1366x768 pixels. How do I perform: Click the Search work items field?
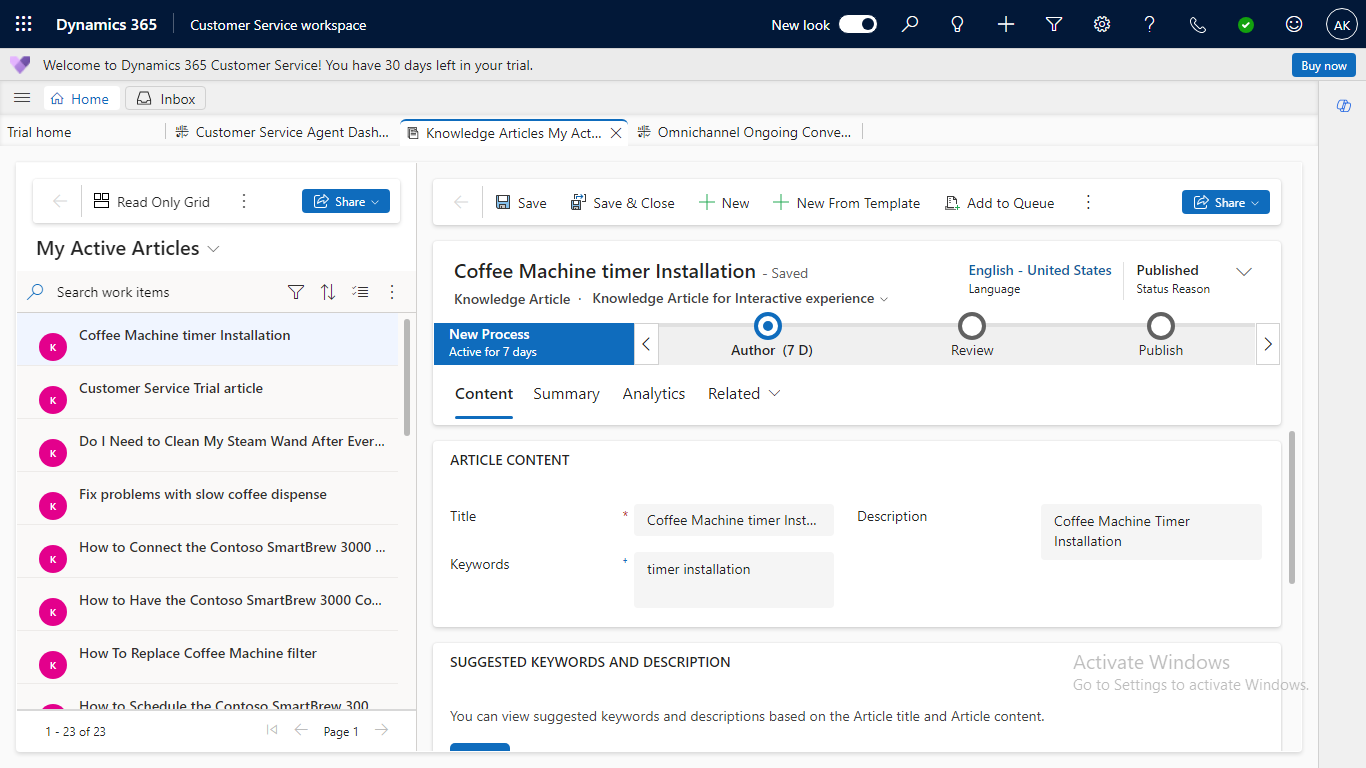click(160, 292)
